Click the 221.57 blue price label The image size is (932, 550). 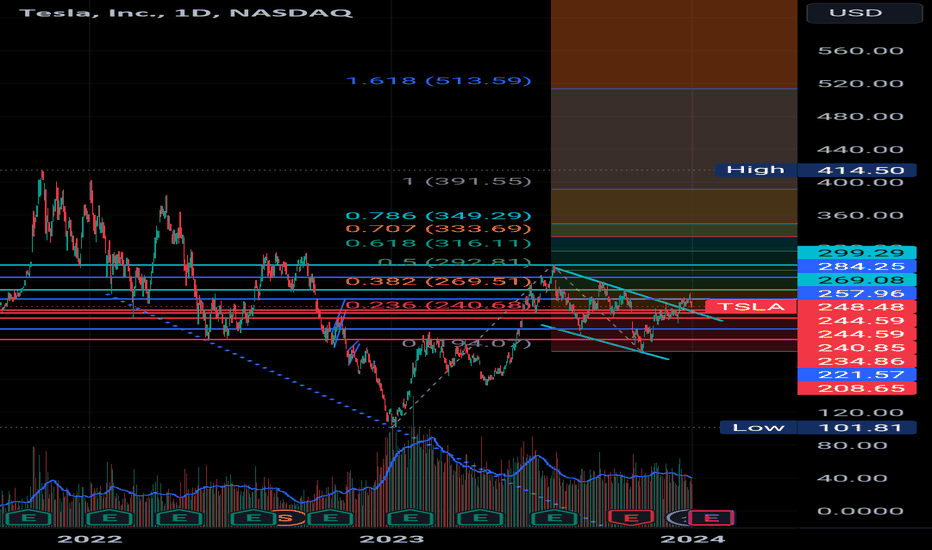click(857, 375)
